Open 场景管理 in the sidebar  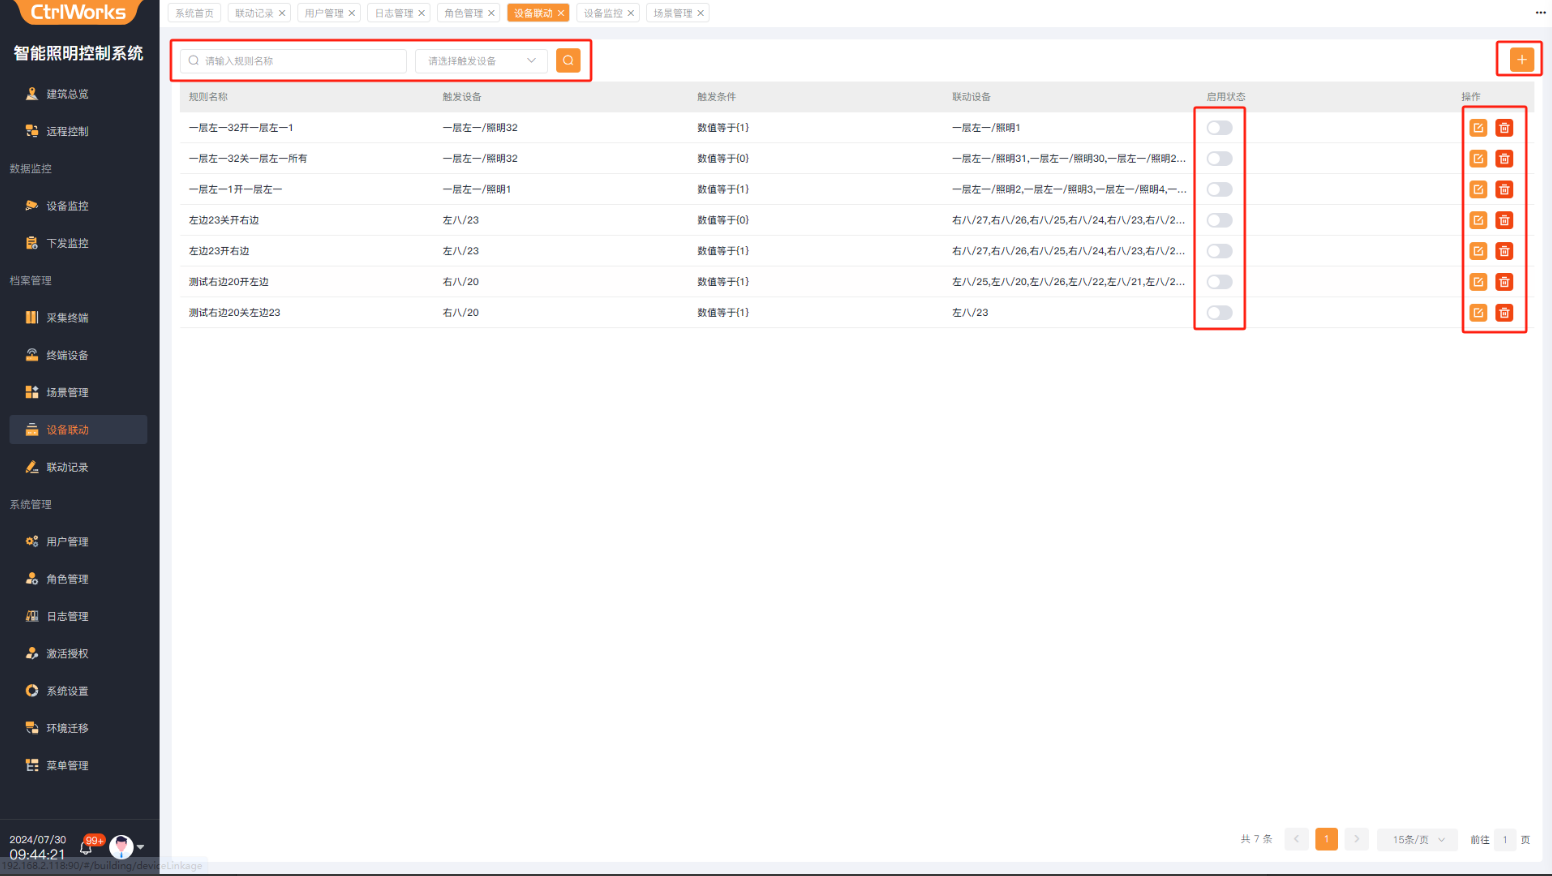point(67,393)
